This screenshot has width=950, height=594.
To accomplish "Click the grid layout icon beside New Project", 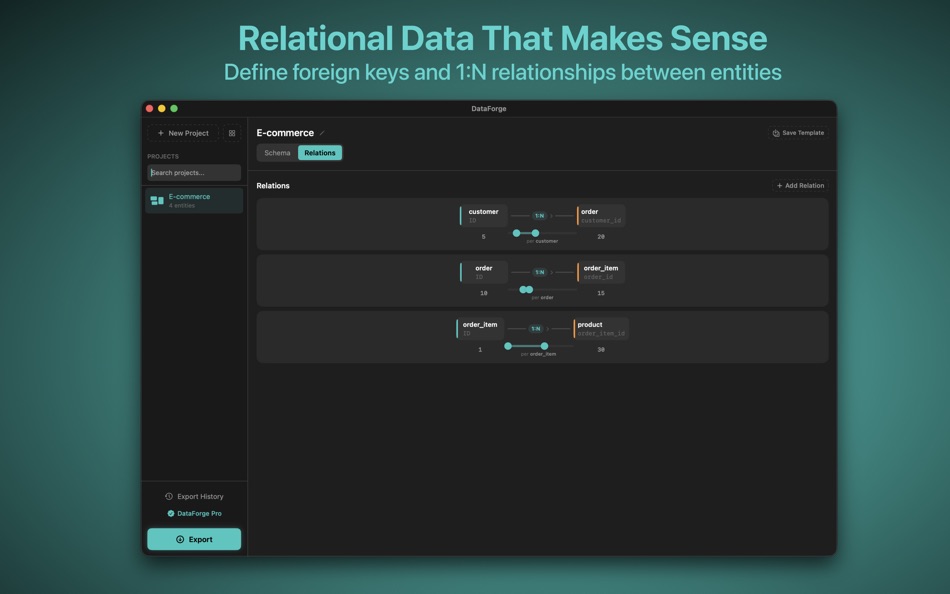I will coord(231,134).
